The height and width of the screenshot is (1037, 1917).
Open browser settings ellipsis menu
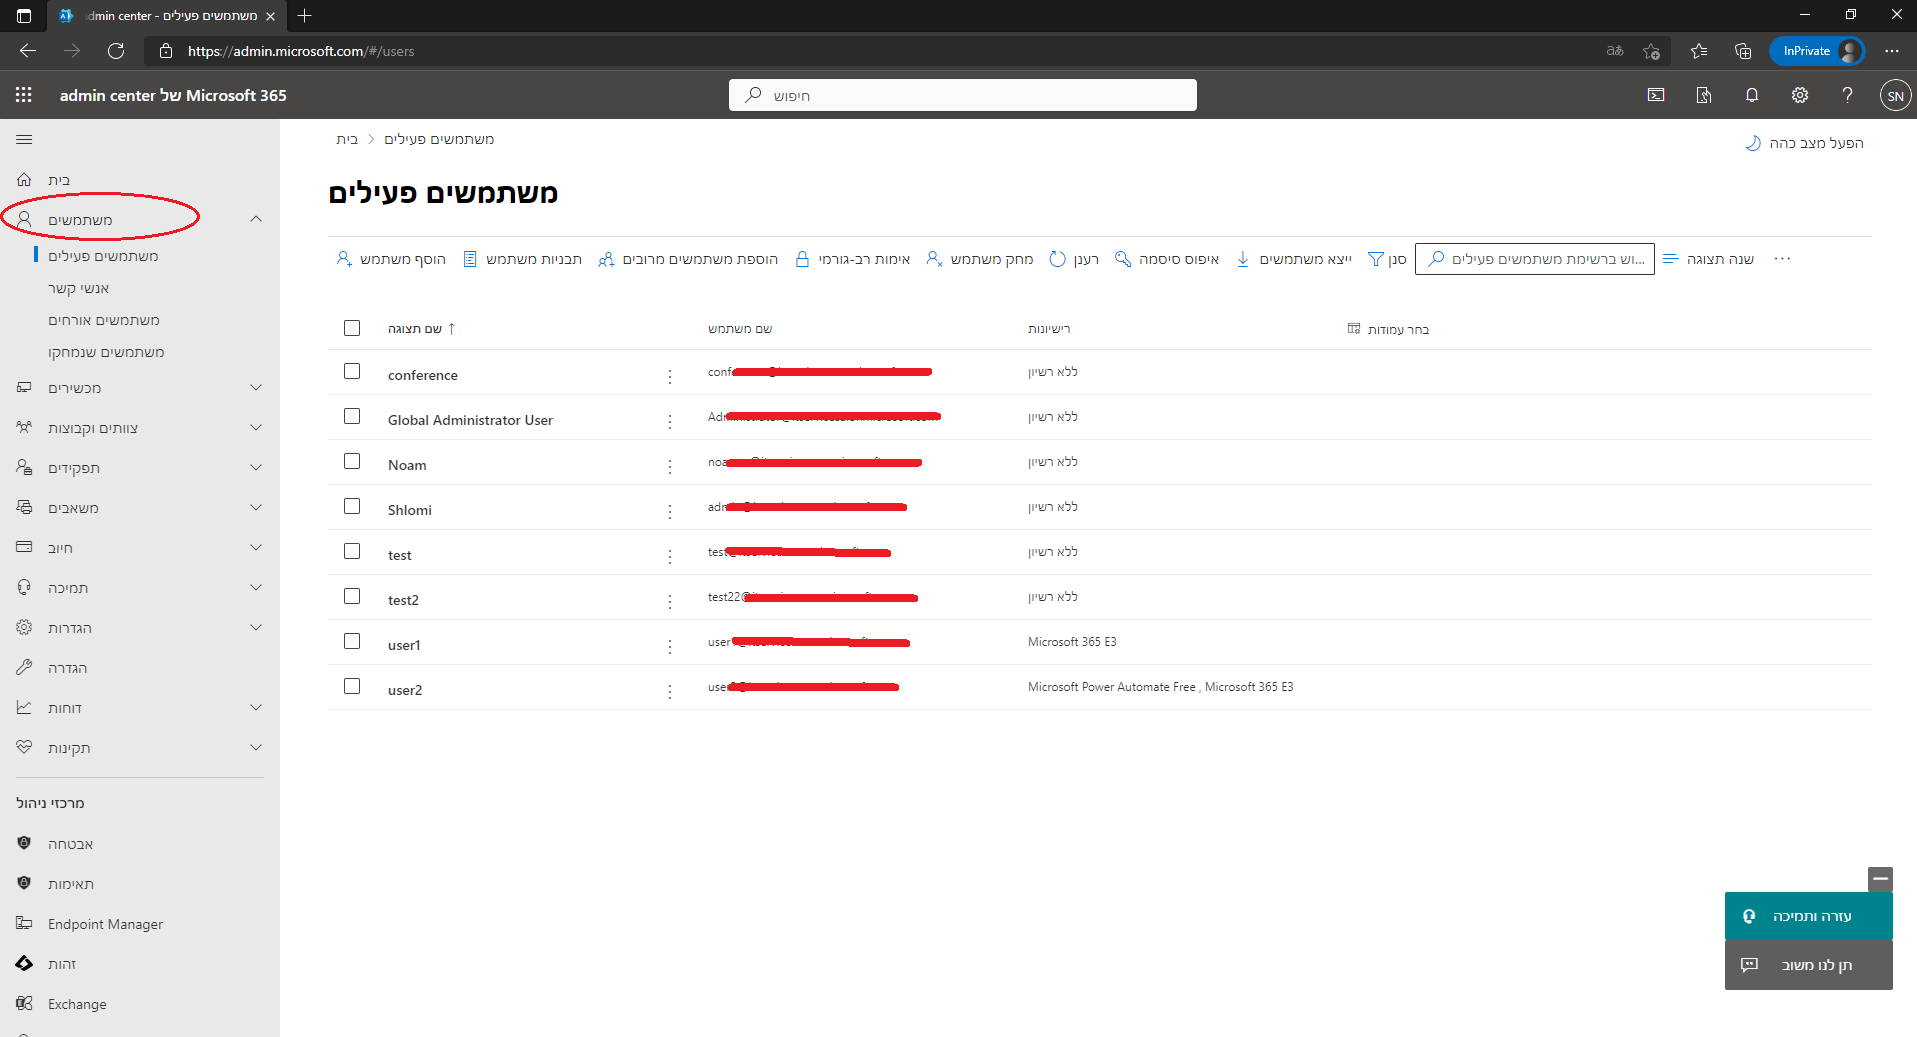click(x=1892, y=51)
